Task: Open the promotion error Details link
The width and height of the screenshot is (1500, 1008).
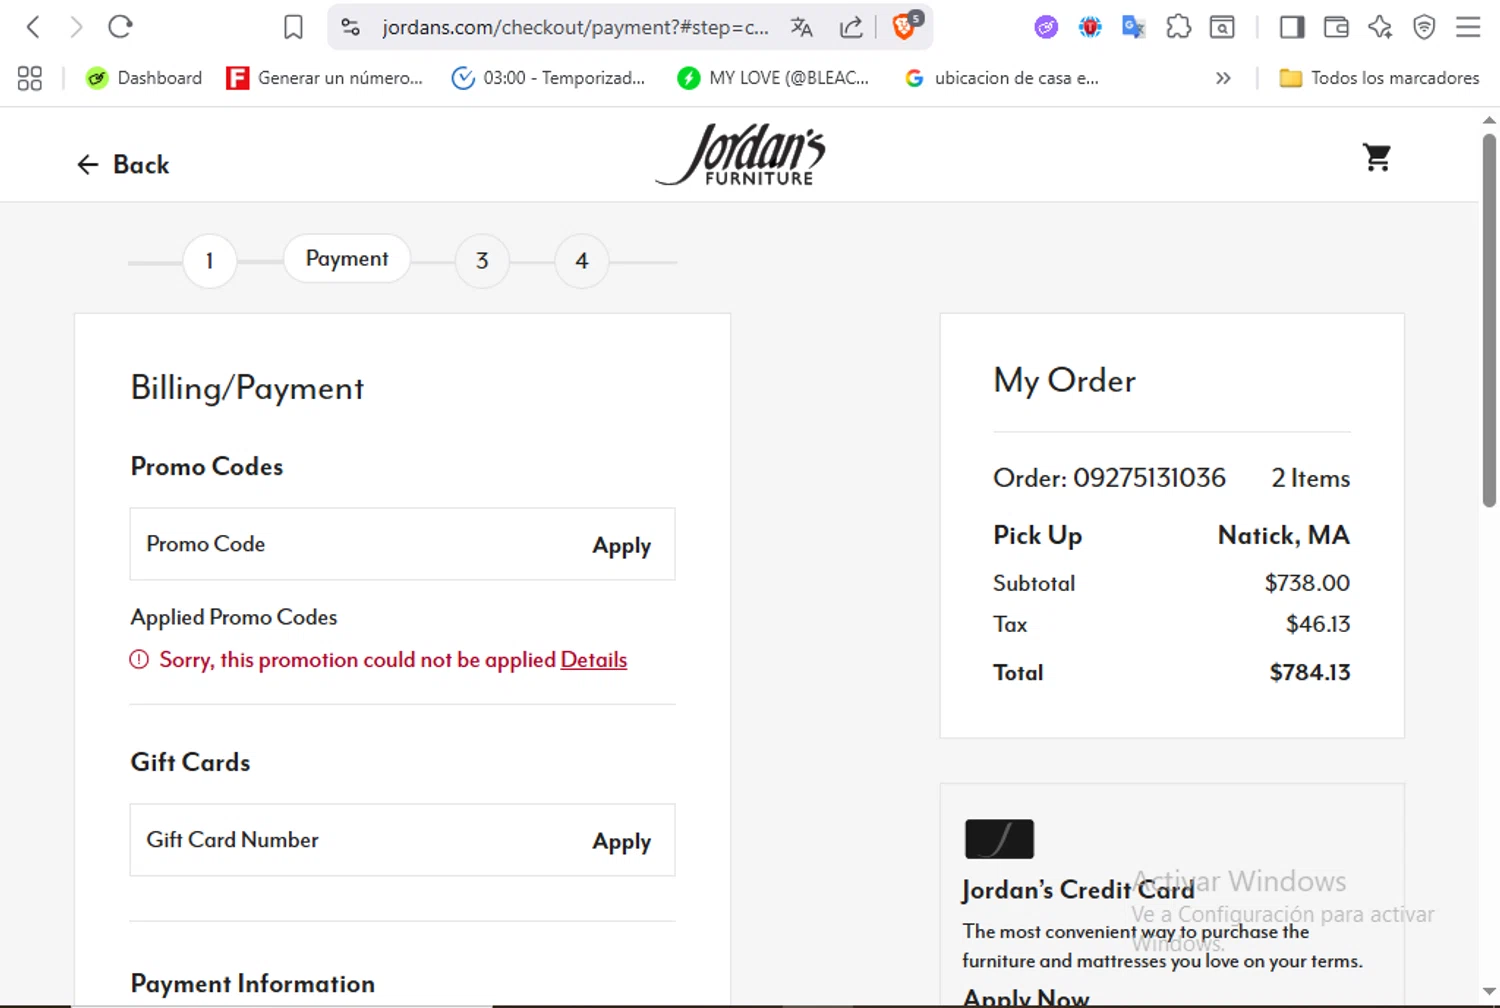Action: tap(594, 660)
